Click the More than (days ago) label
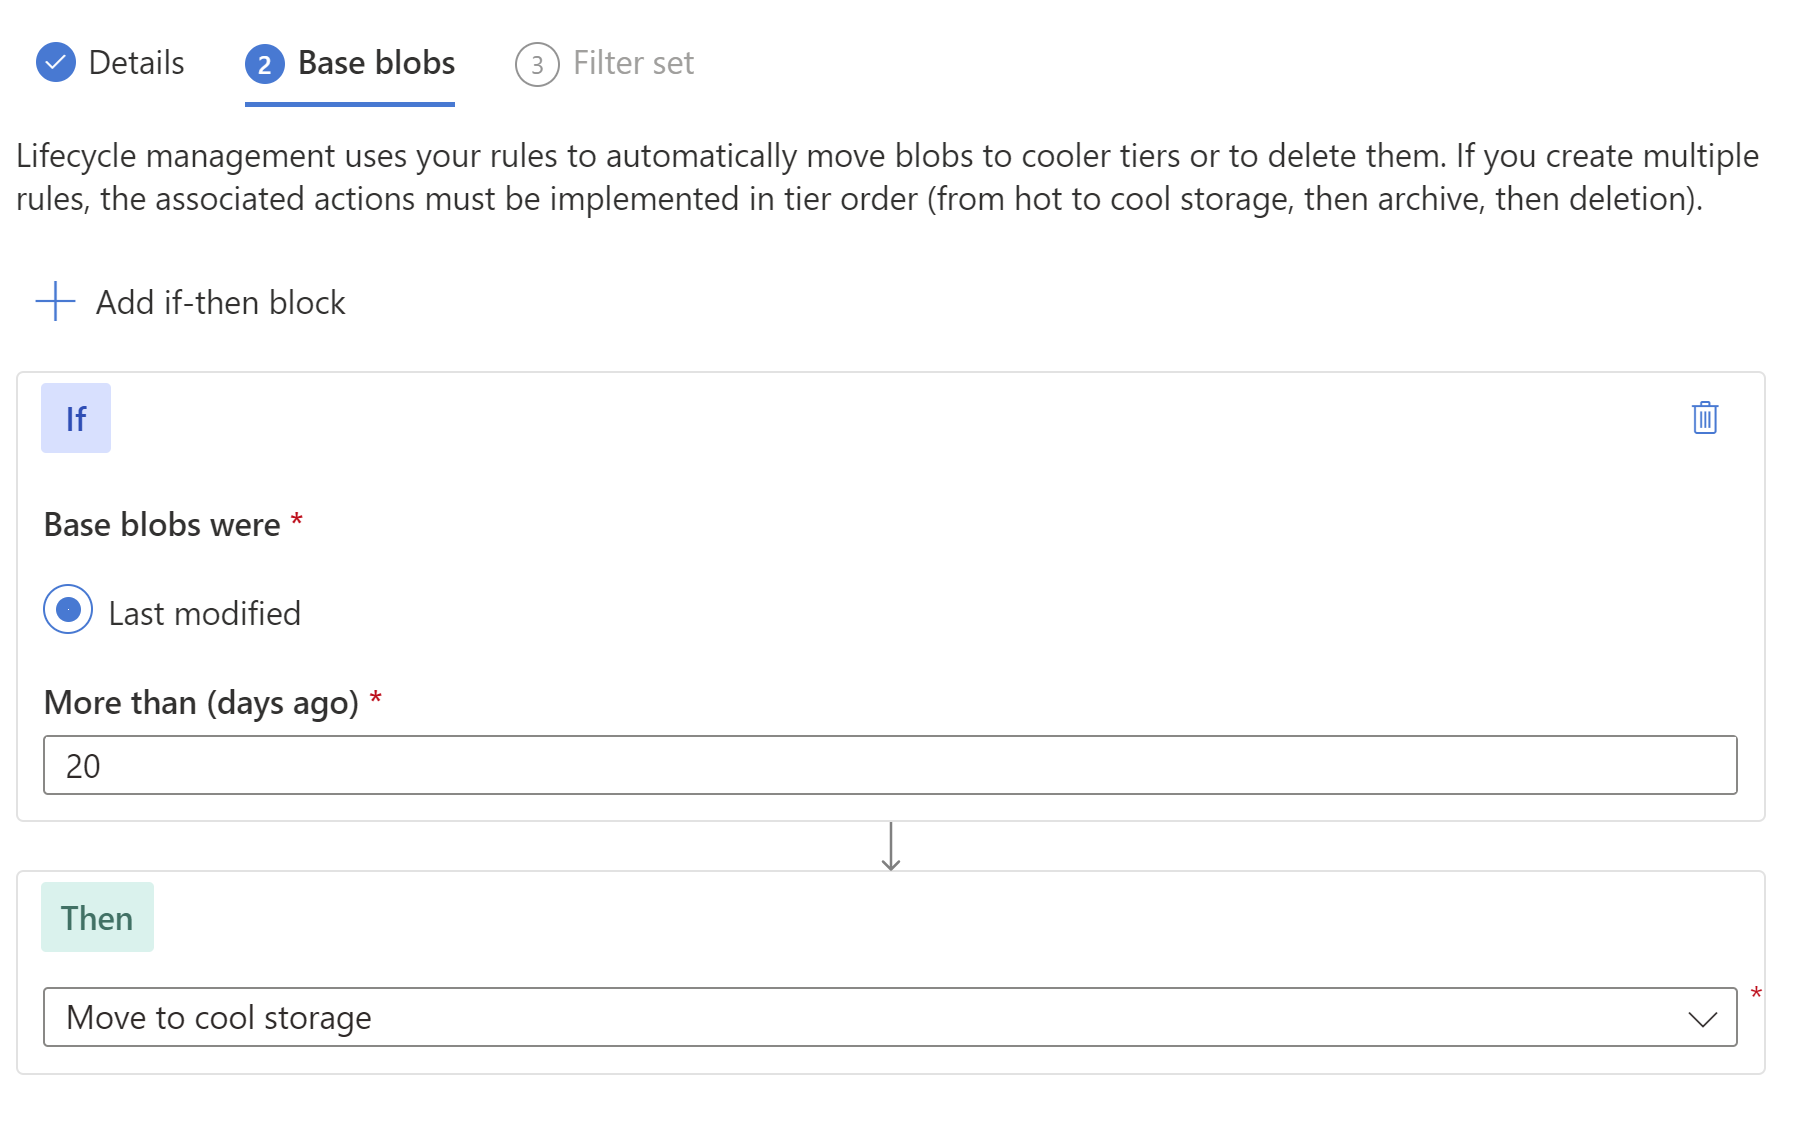This screenshot has height=1122, width=1820. [201, 702]
